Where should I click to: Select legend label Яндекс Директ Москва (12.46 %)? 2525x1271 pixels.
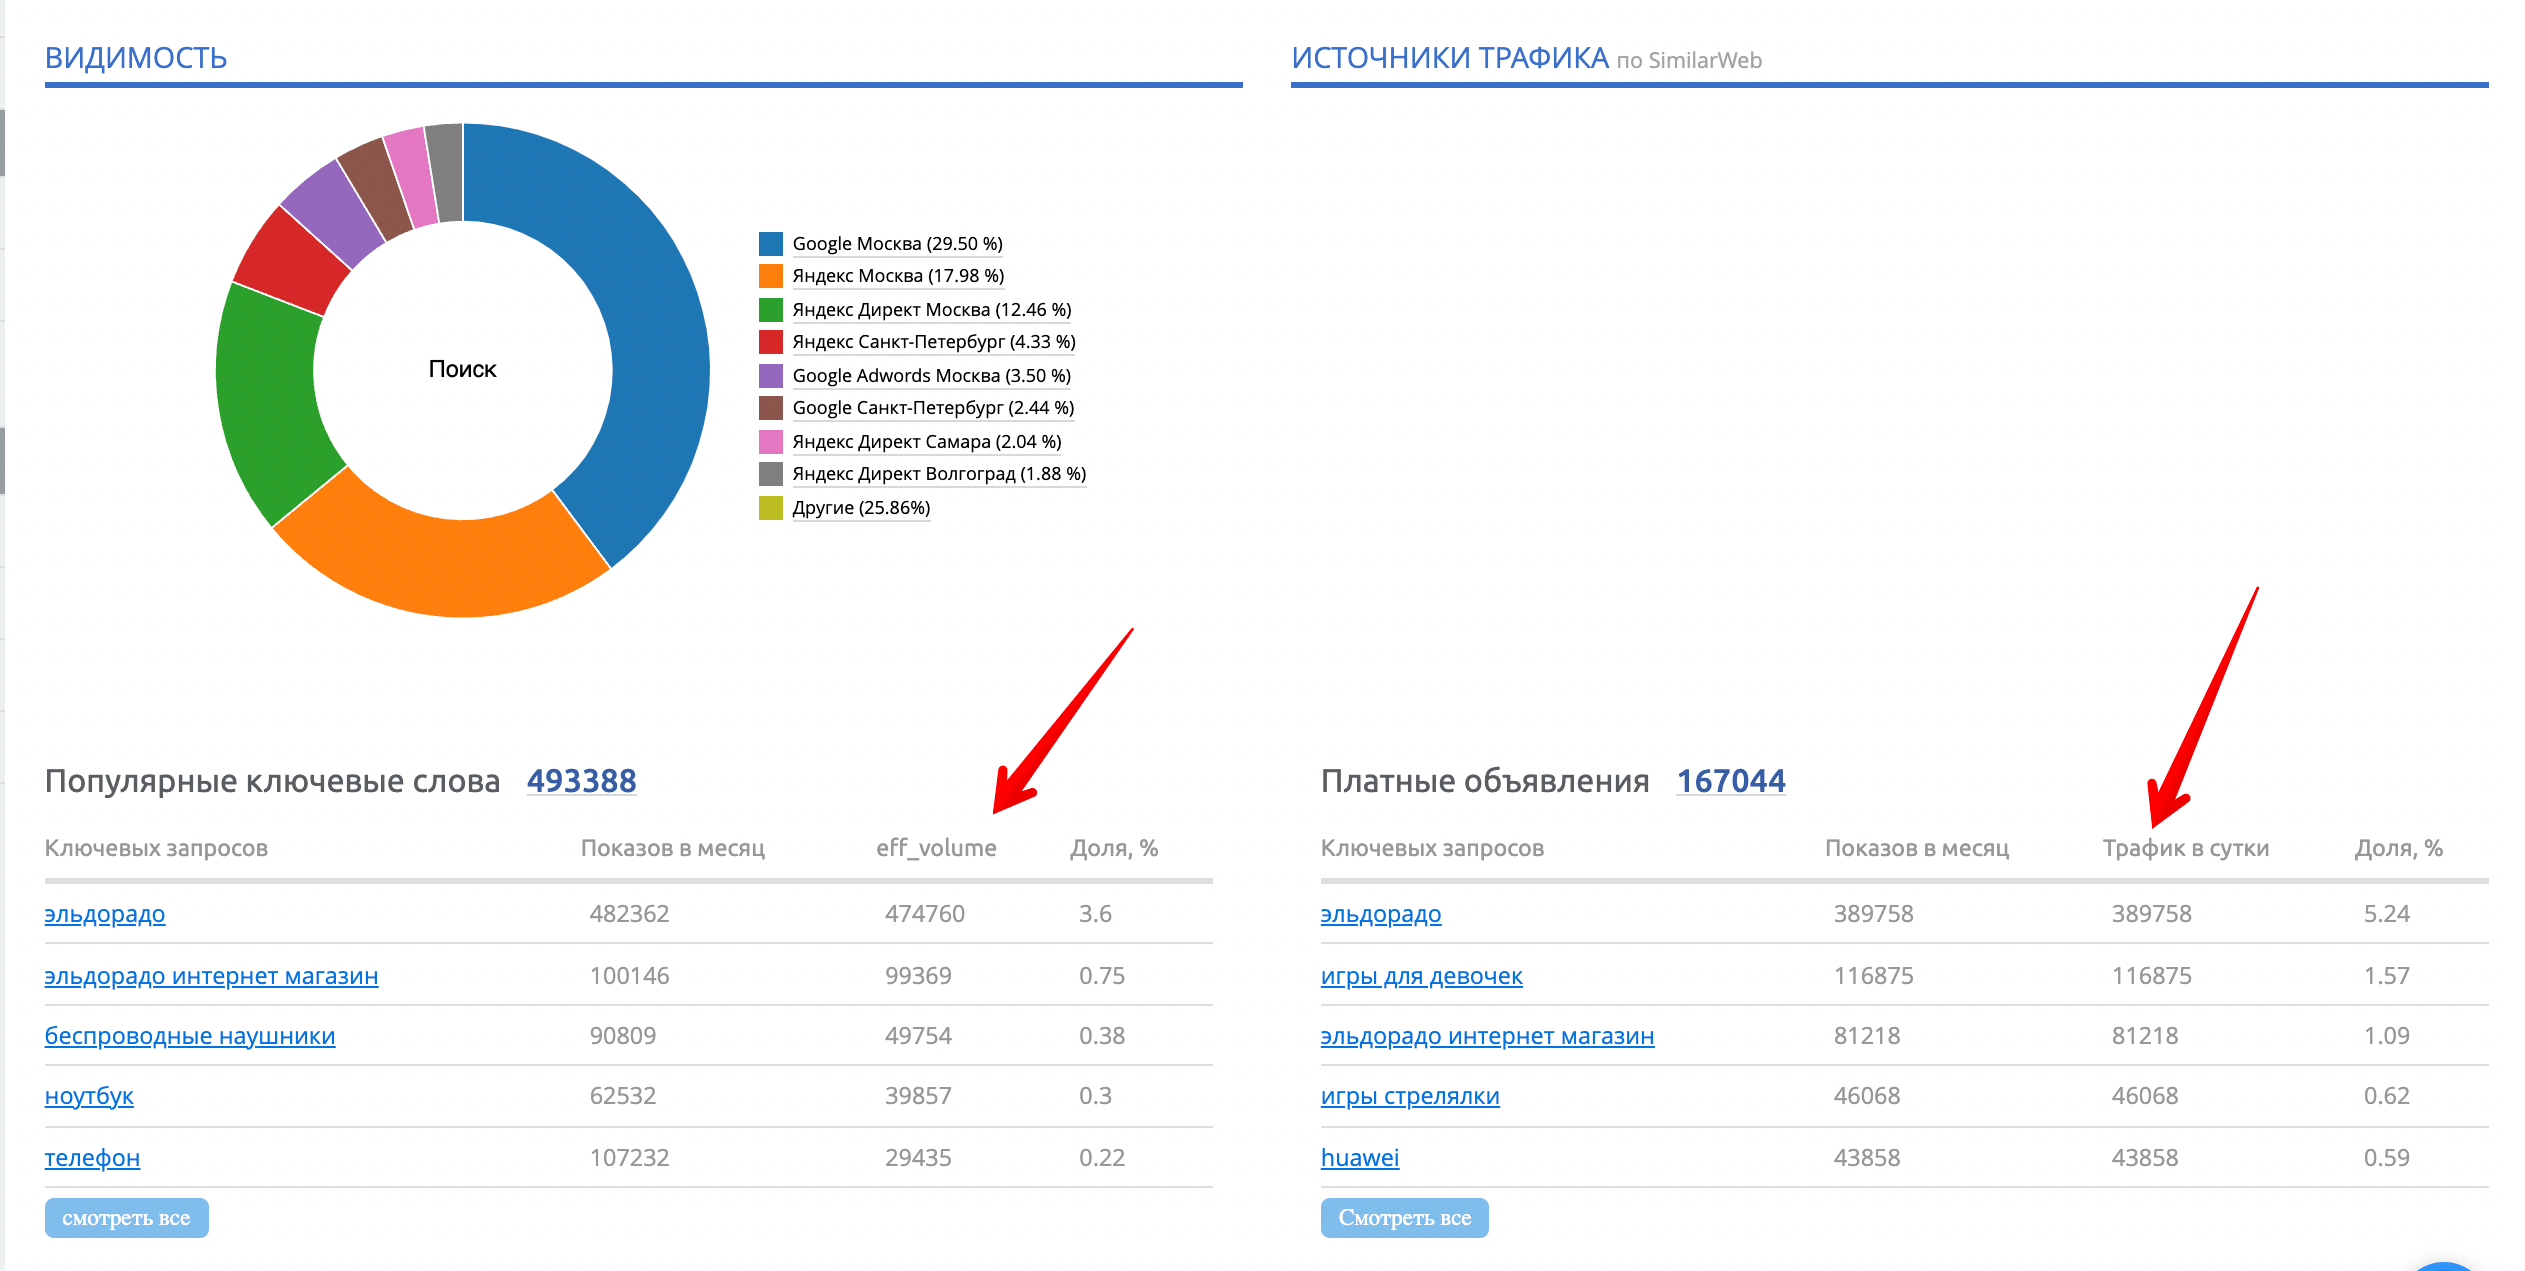tap(932, 309)
